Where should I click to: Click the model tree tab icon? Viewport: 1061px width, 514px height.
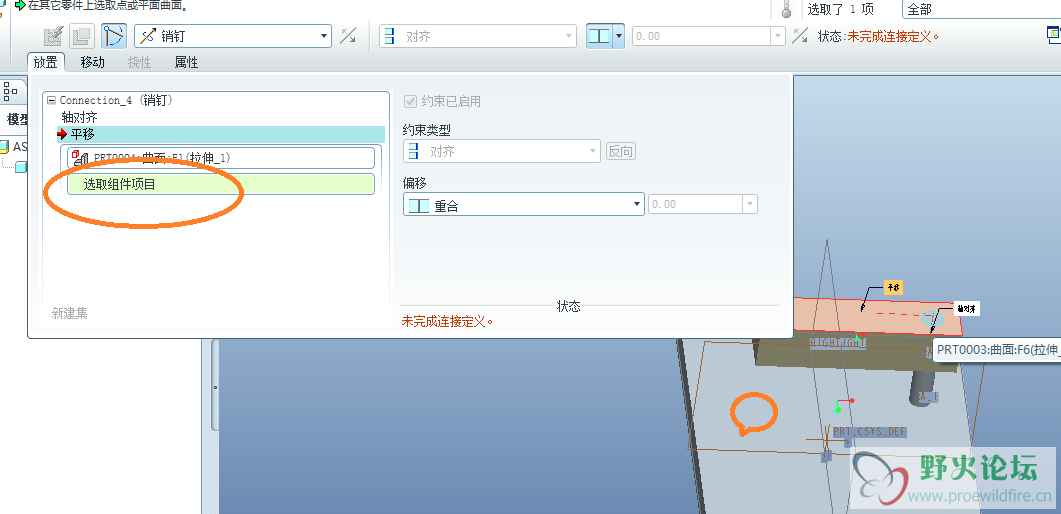(x=10, y=89)
